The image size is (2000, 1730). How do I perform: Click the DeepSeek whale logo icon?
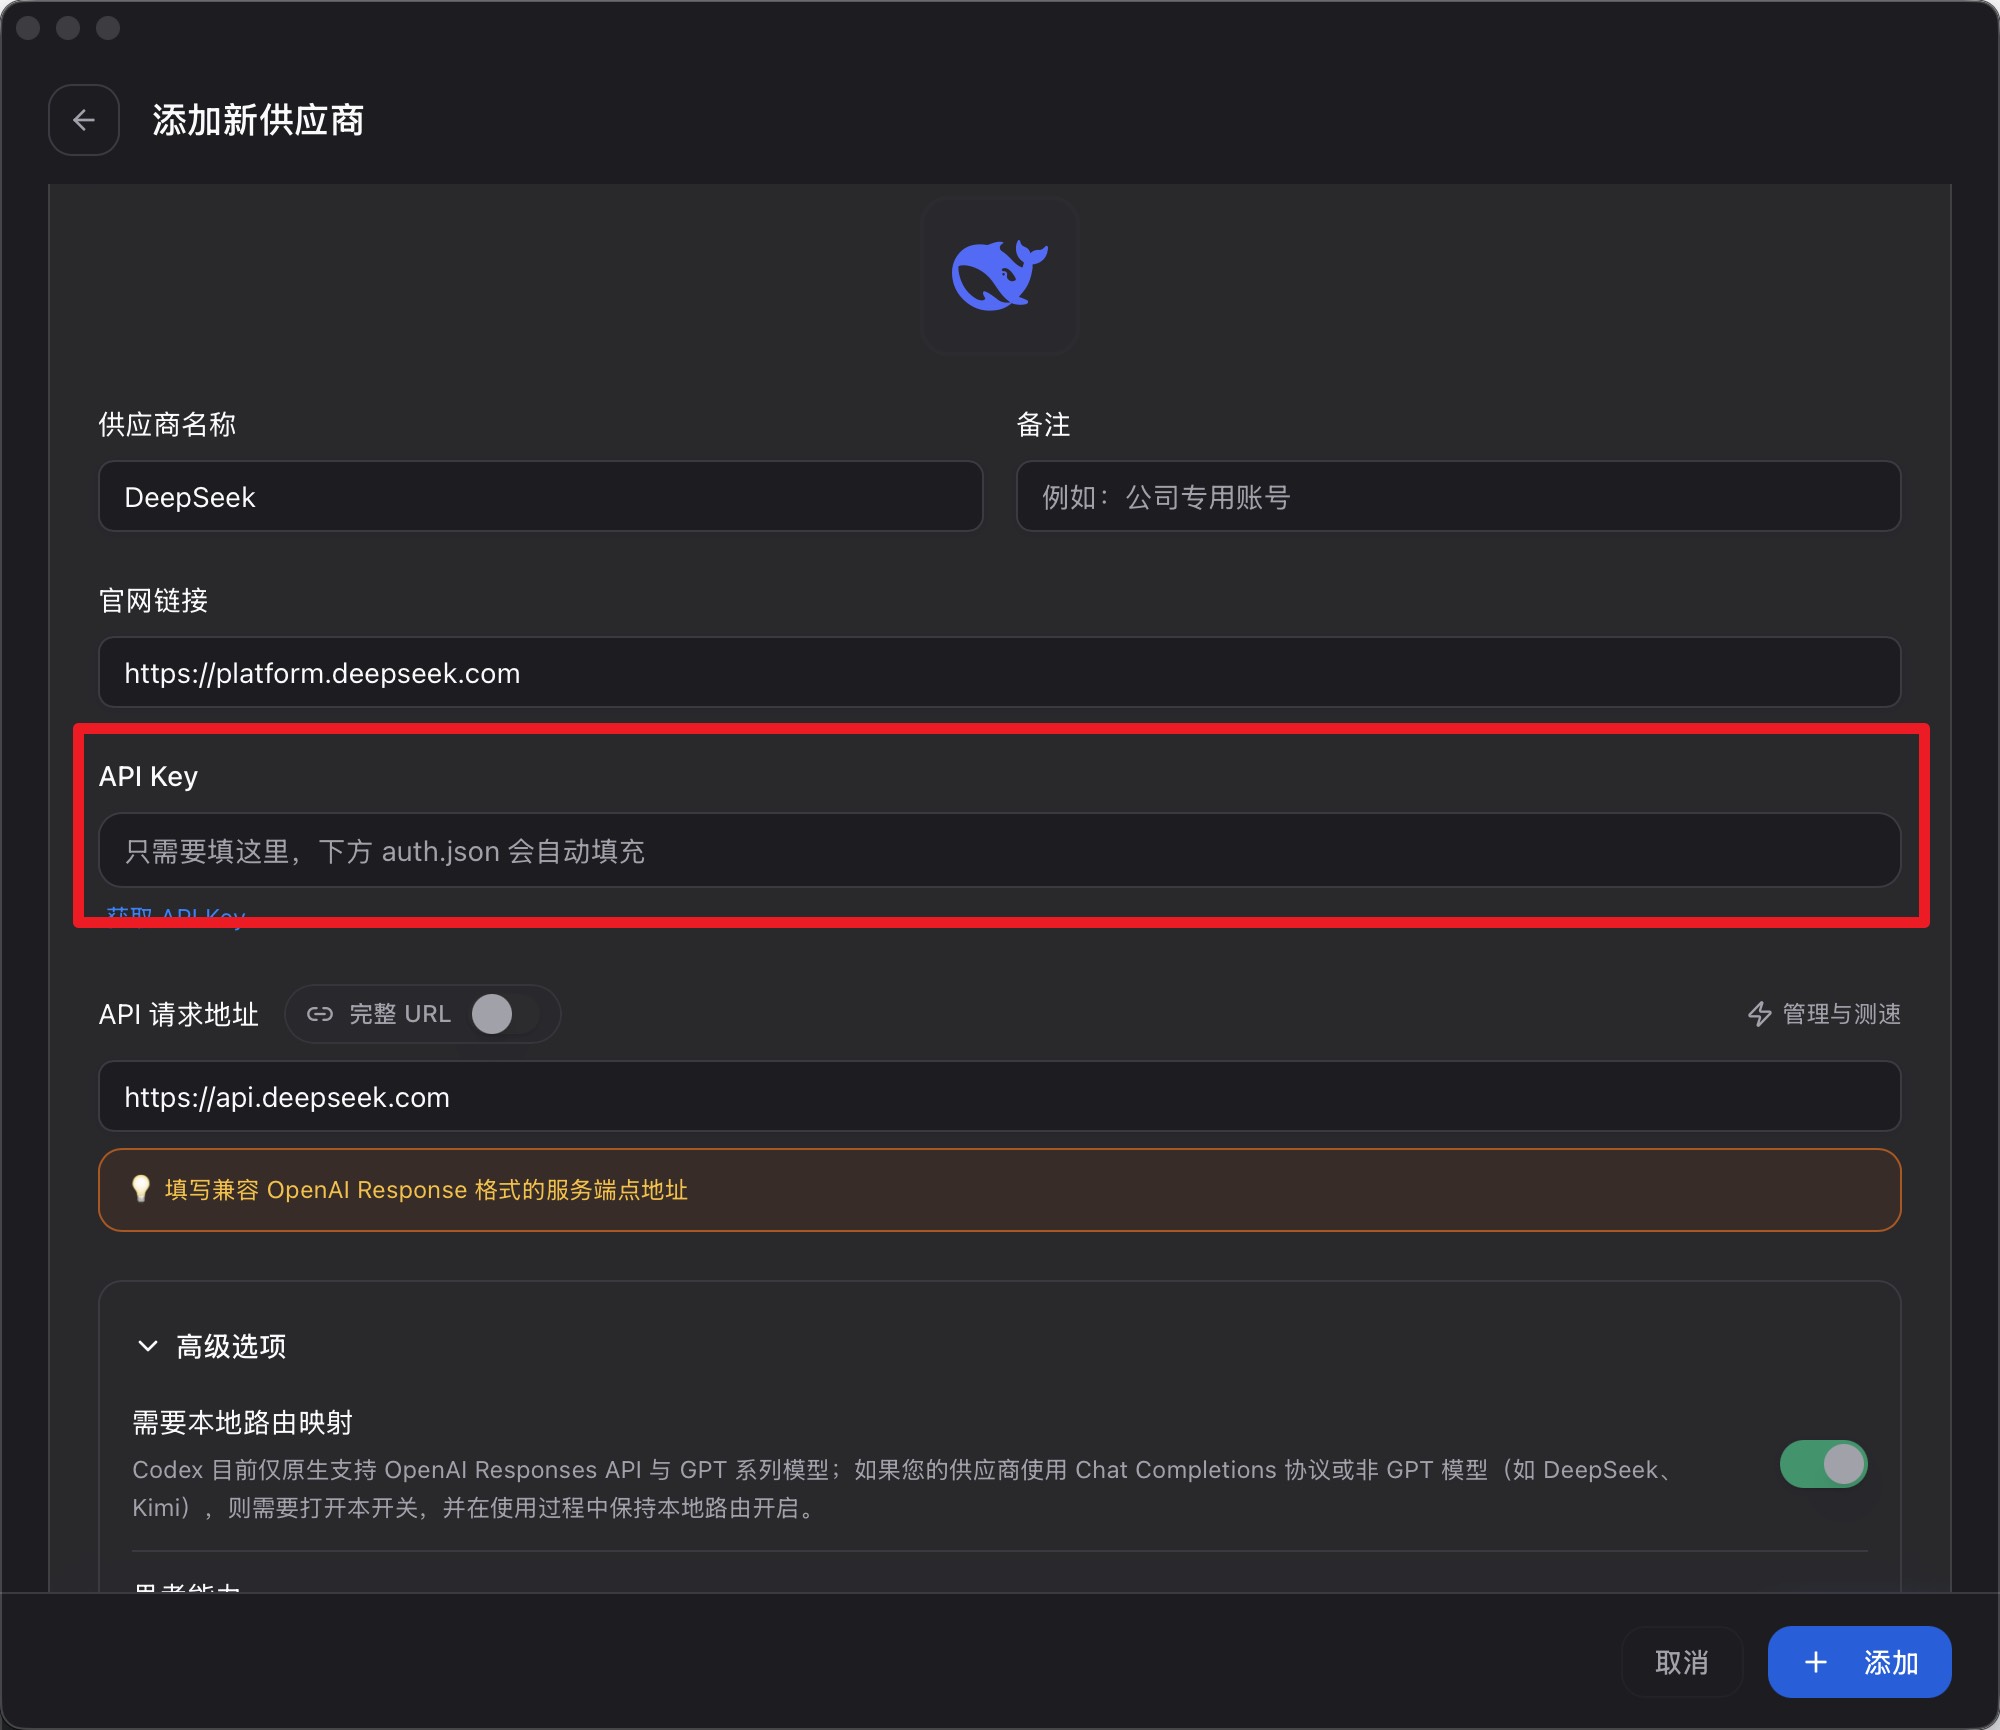point(999,275)
